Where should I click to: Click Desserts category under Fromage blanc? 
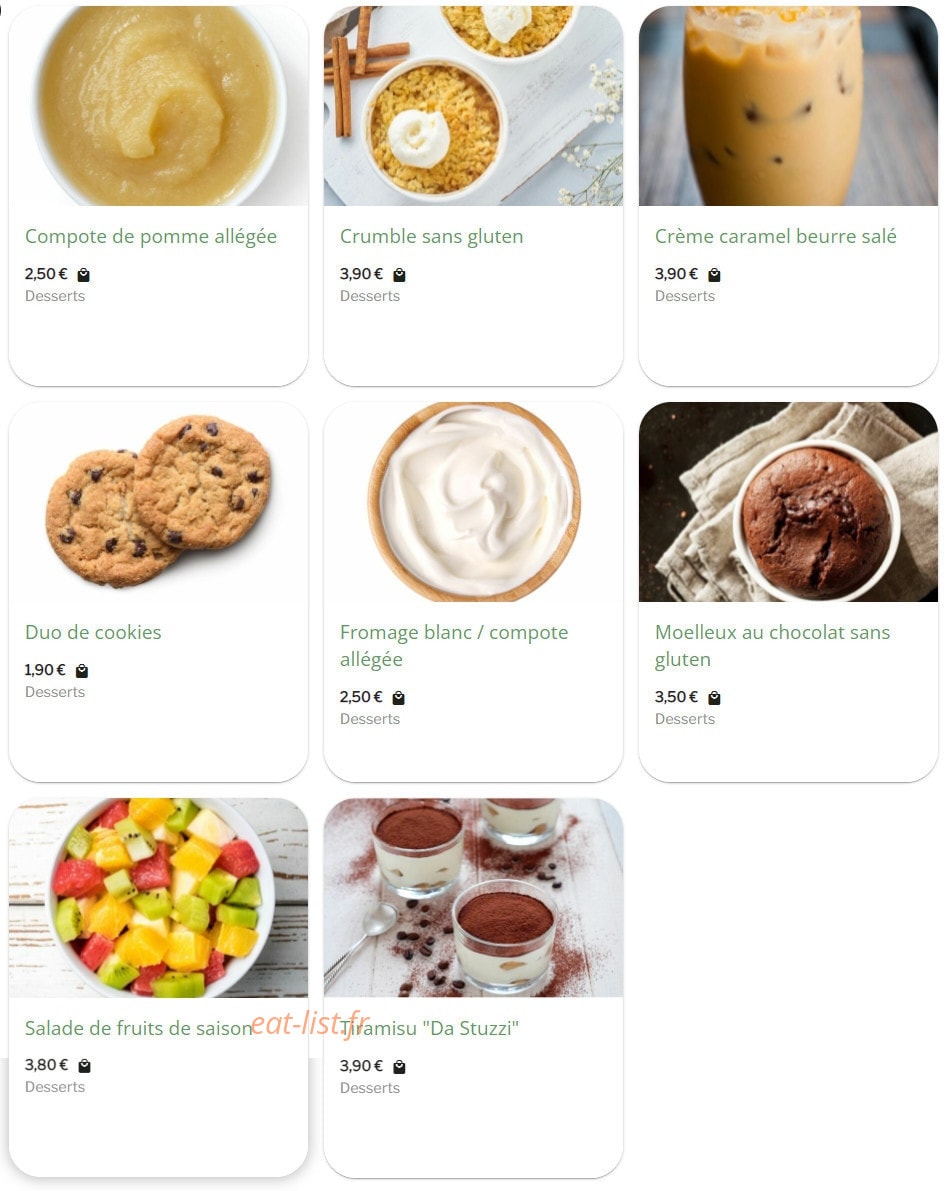click(370, 719)
